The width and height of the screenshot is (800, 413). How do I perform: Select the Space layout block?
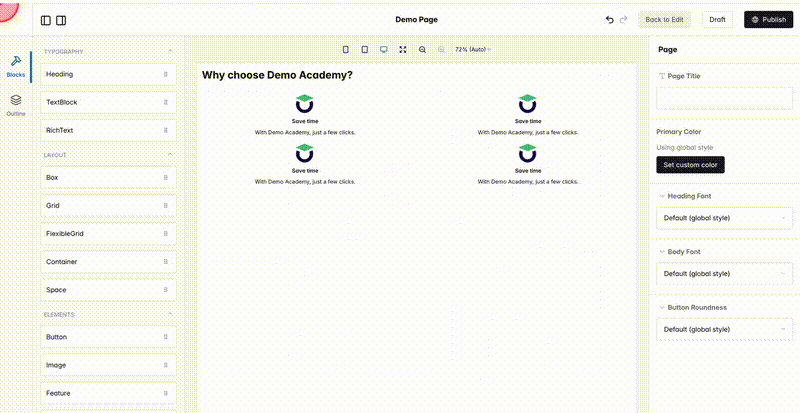(x=108, y=290)
